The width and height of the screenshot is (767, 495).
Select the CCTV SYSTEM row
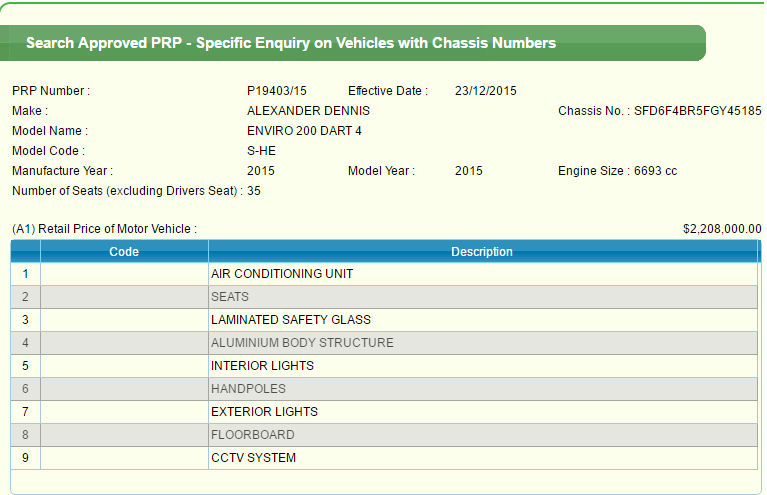[x=253, y=458]
